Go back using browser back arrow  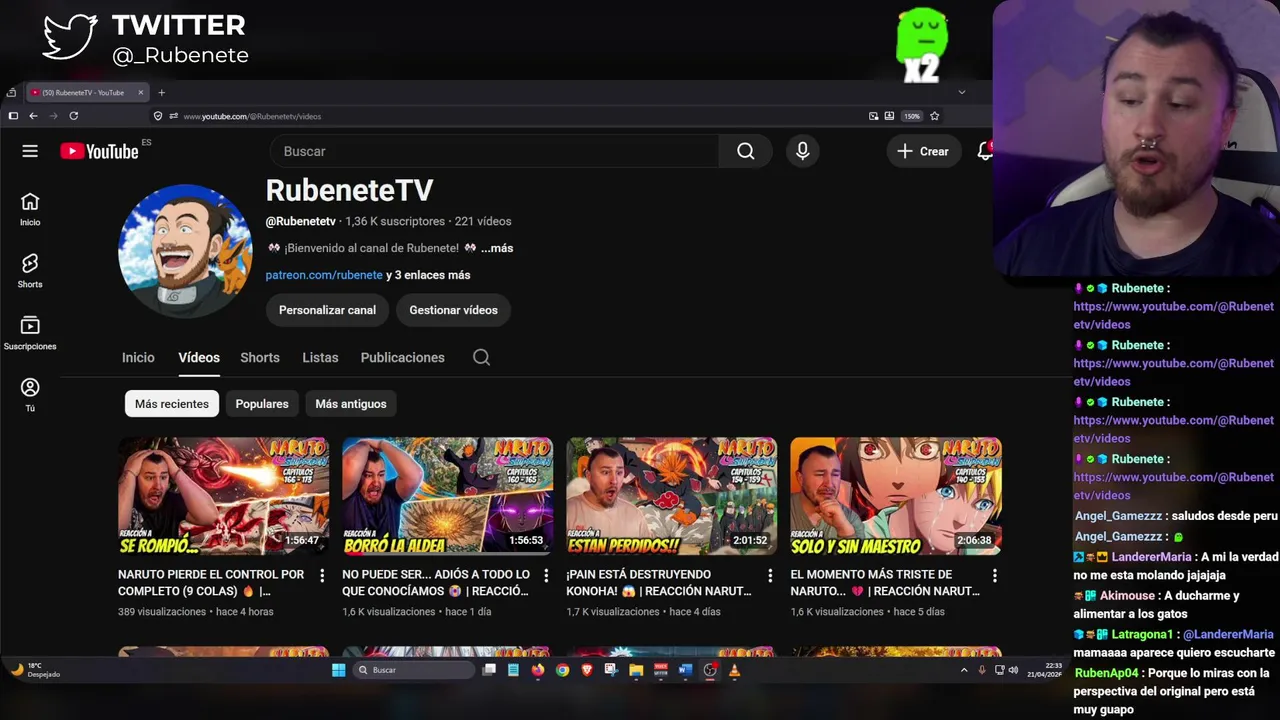click(33, 116)
